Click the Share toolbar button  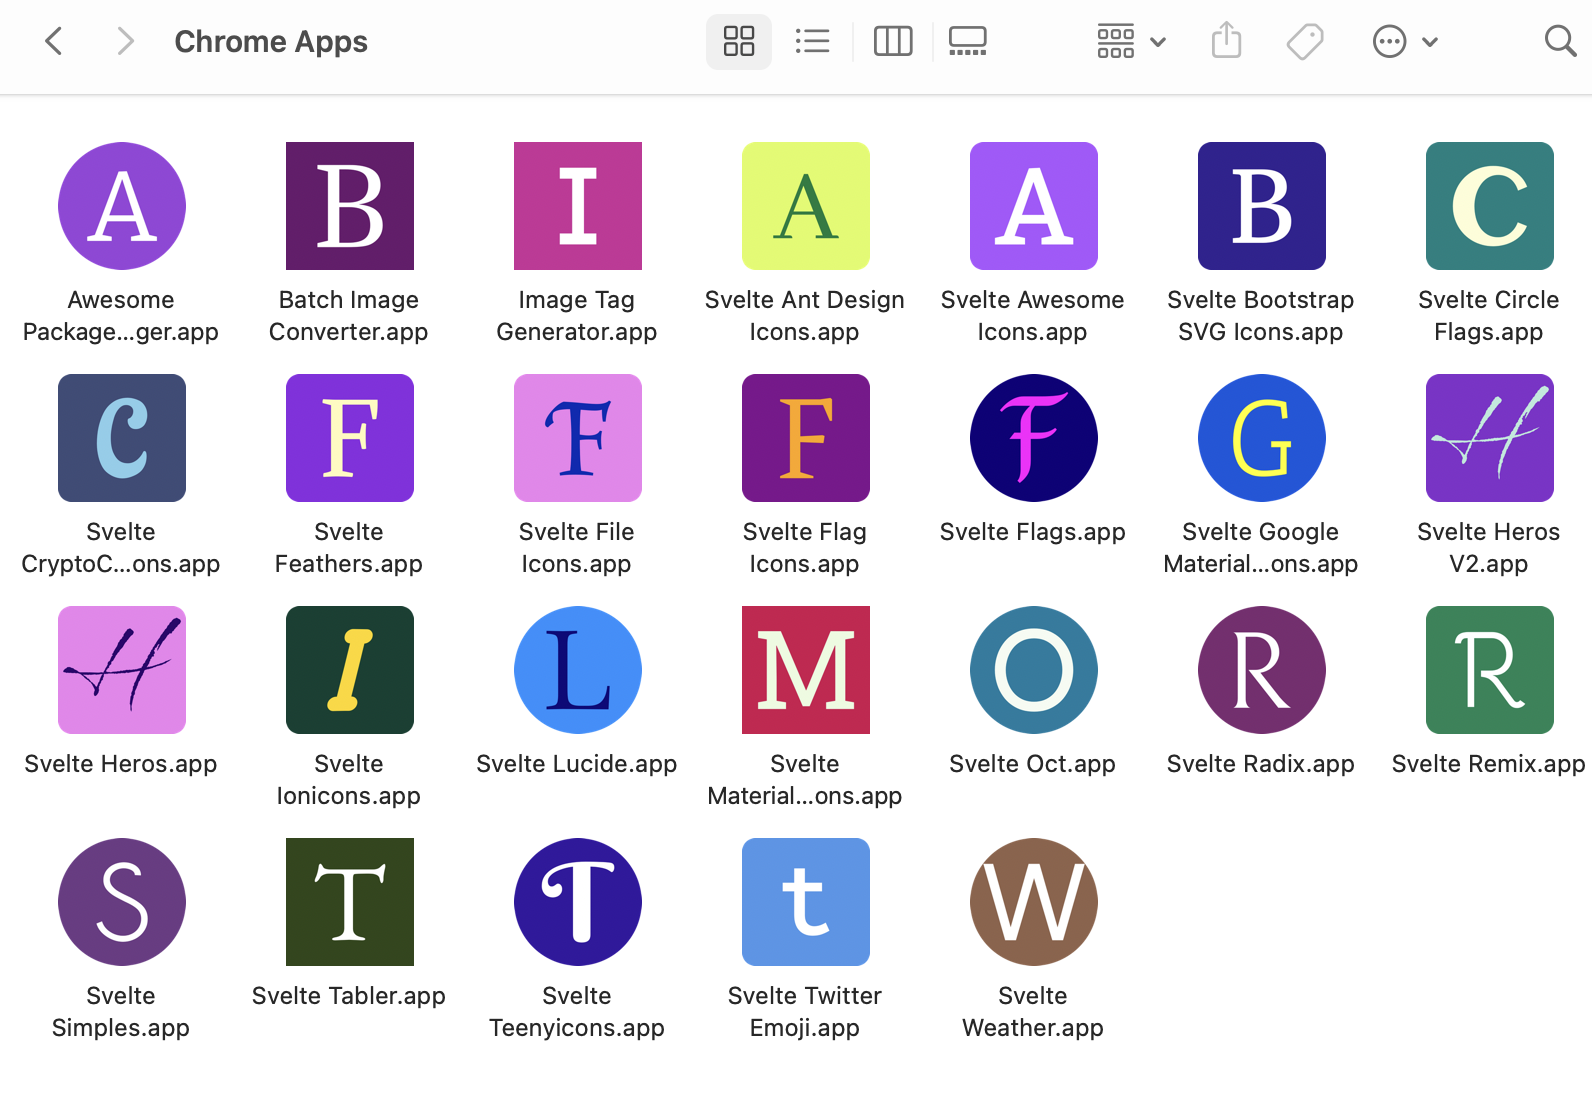1226,41
